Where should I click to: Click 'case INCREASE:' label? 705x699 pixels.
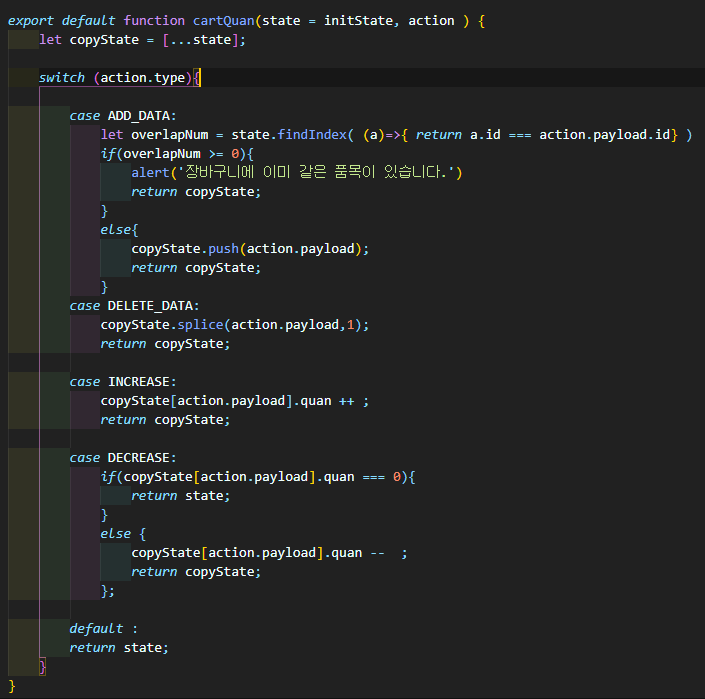pyautogui.click(x=123, y=382)
